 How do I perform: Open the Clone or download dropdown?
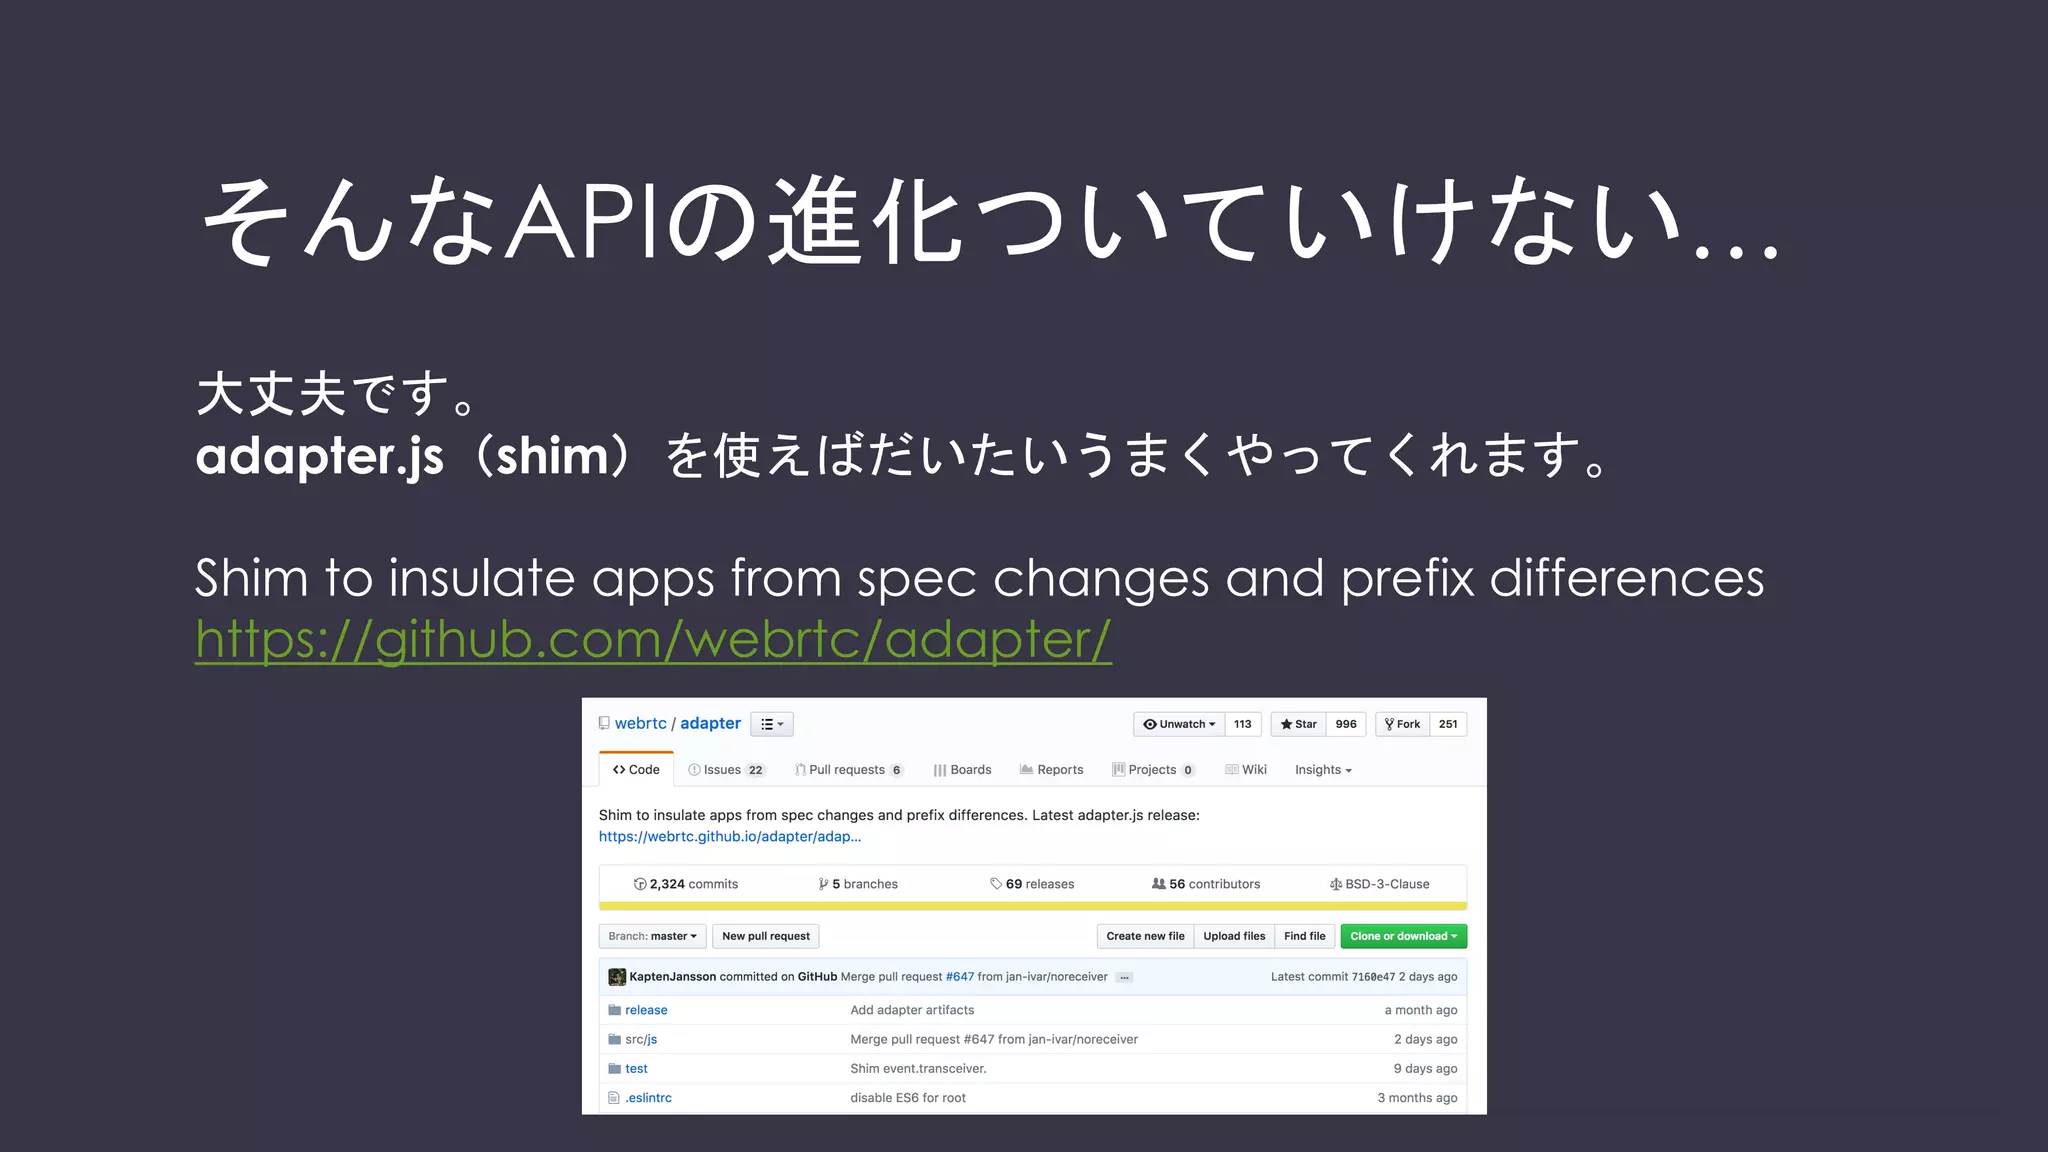tap(1404, 936)
